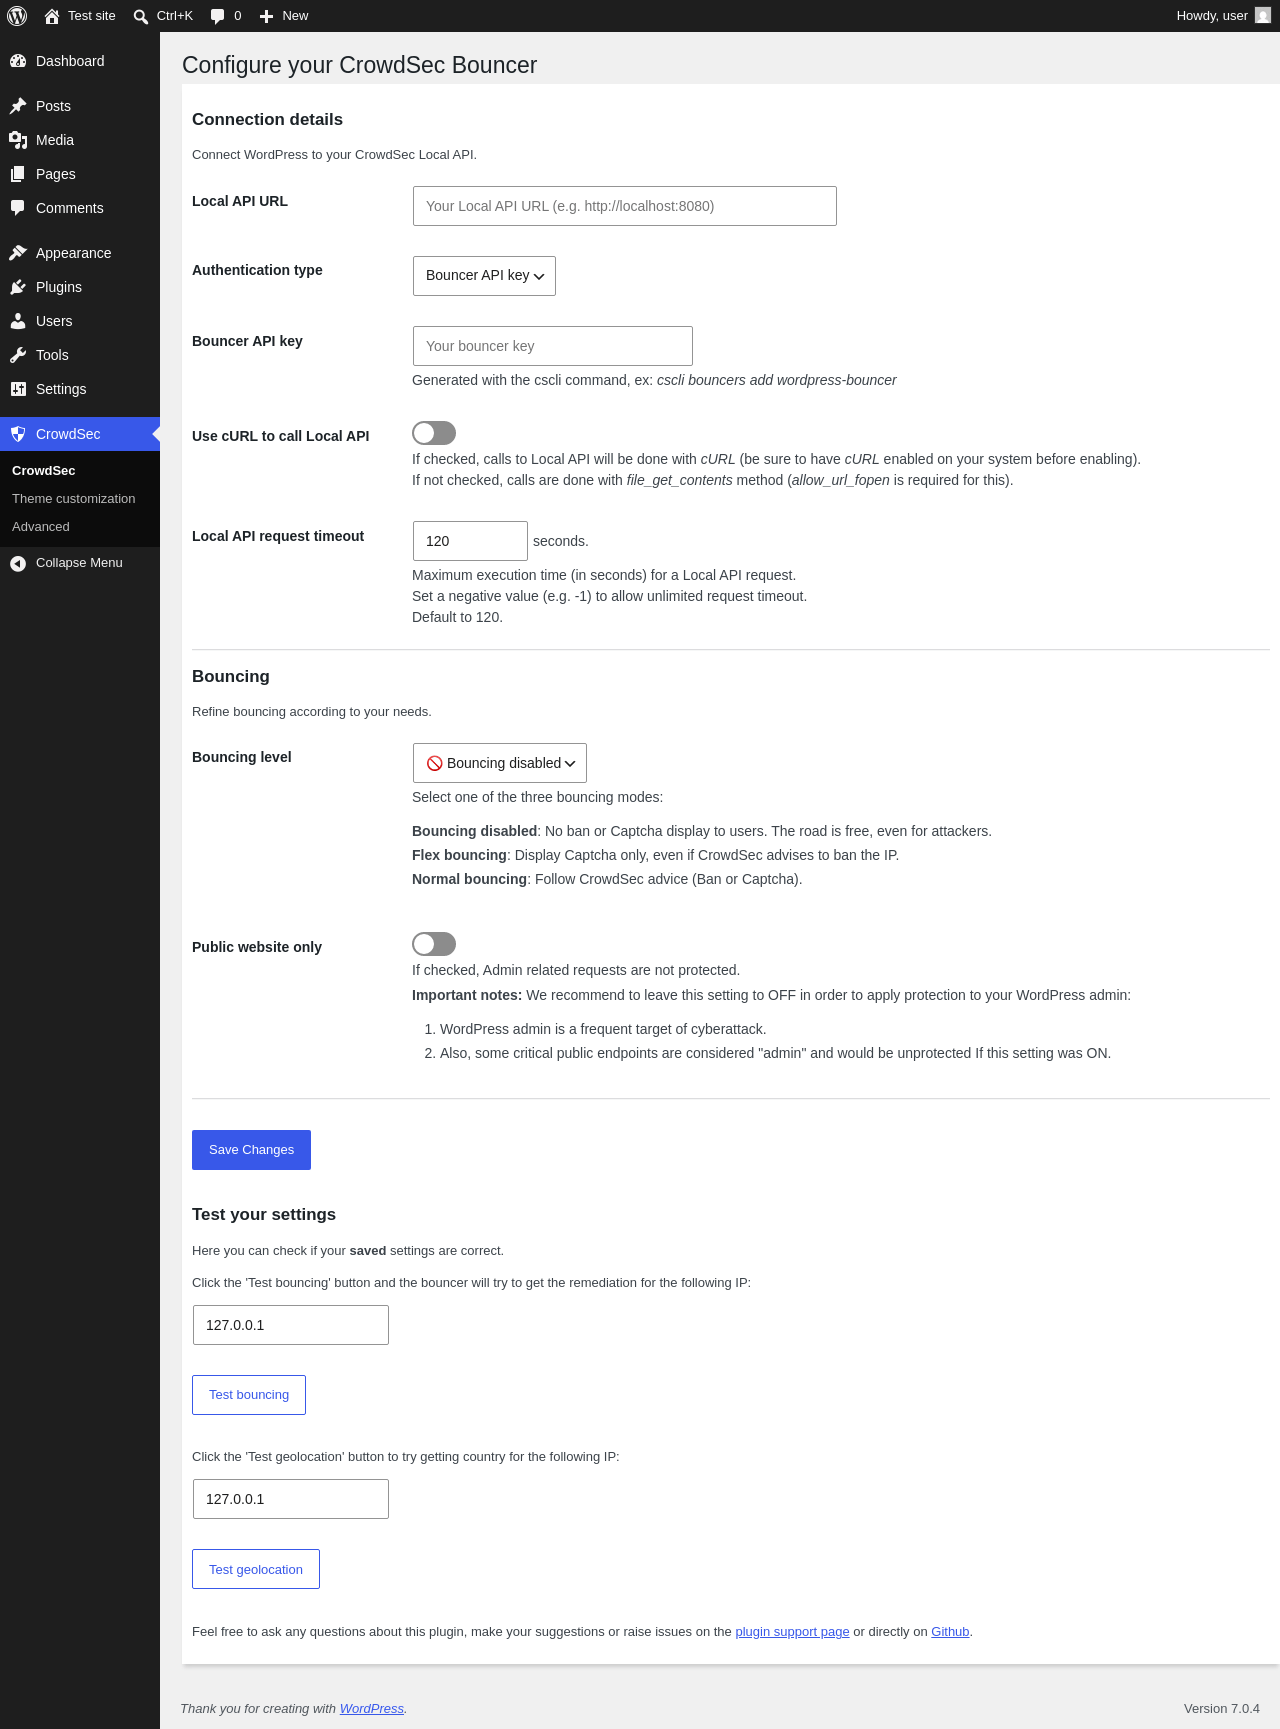Click the Test geolocation button

tap(256, 1569)
